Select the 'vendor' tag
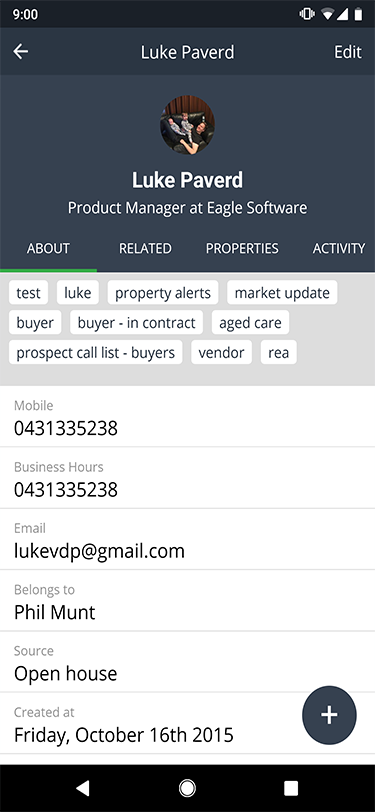Image resolution: width=375 pixels, height=812 pixels. pyautogui.click(x=221, y=353)
